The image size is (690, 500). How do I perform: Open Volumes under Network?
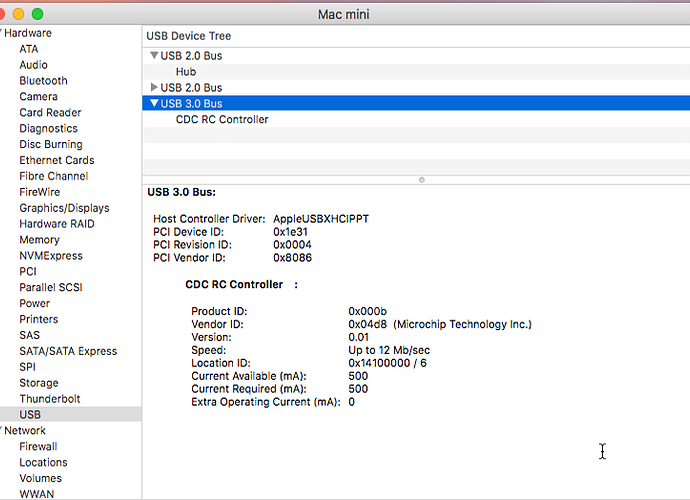click(x=40, y=478)
